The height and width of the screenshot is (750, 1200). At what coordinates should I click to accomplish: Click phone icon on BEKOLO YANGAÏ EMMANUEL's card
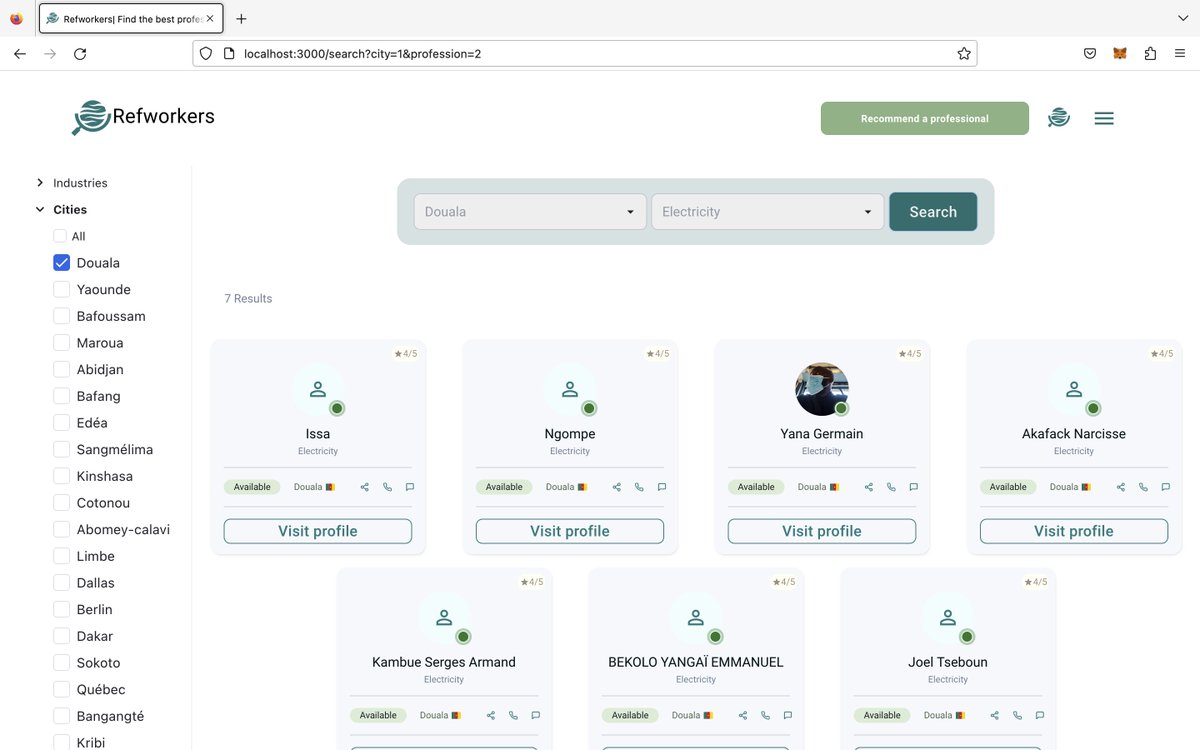[765, 715]
